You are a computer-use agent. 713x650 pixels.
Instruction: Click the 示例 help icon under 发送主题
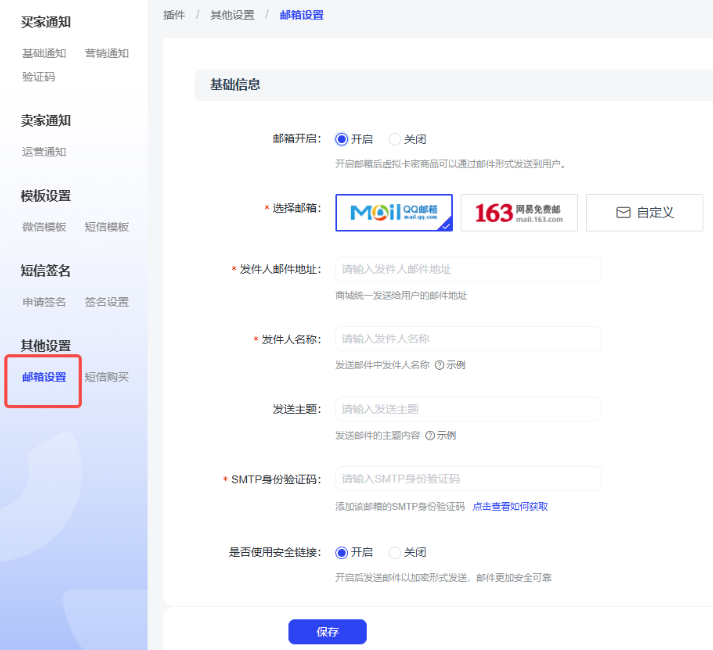[430, 435]
